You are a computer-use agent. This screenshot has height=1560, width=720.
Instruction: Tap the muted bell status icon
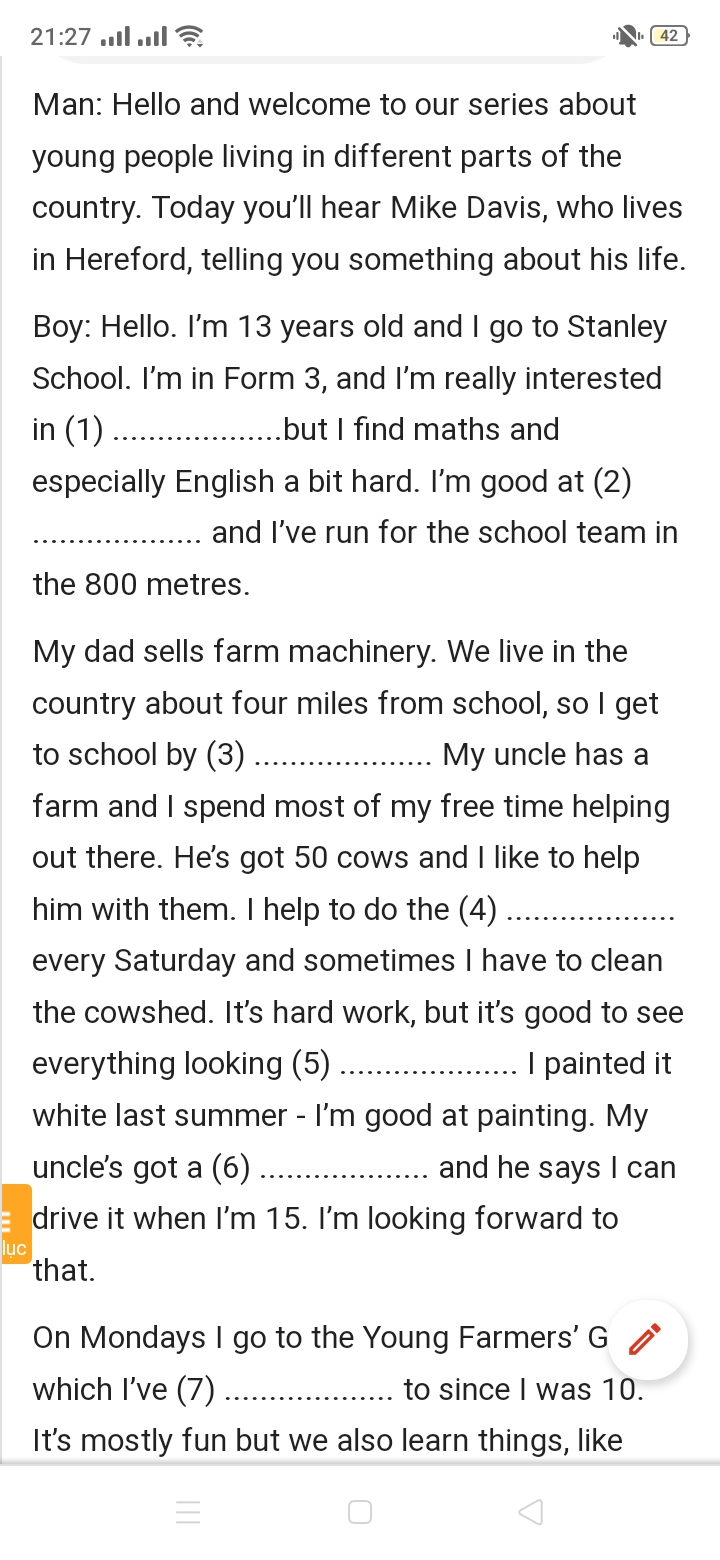[x=627, y=37]
